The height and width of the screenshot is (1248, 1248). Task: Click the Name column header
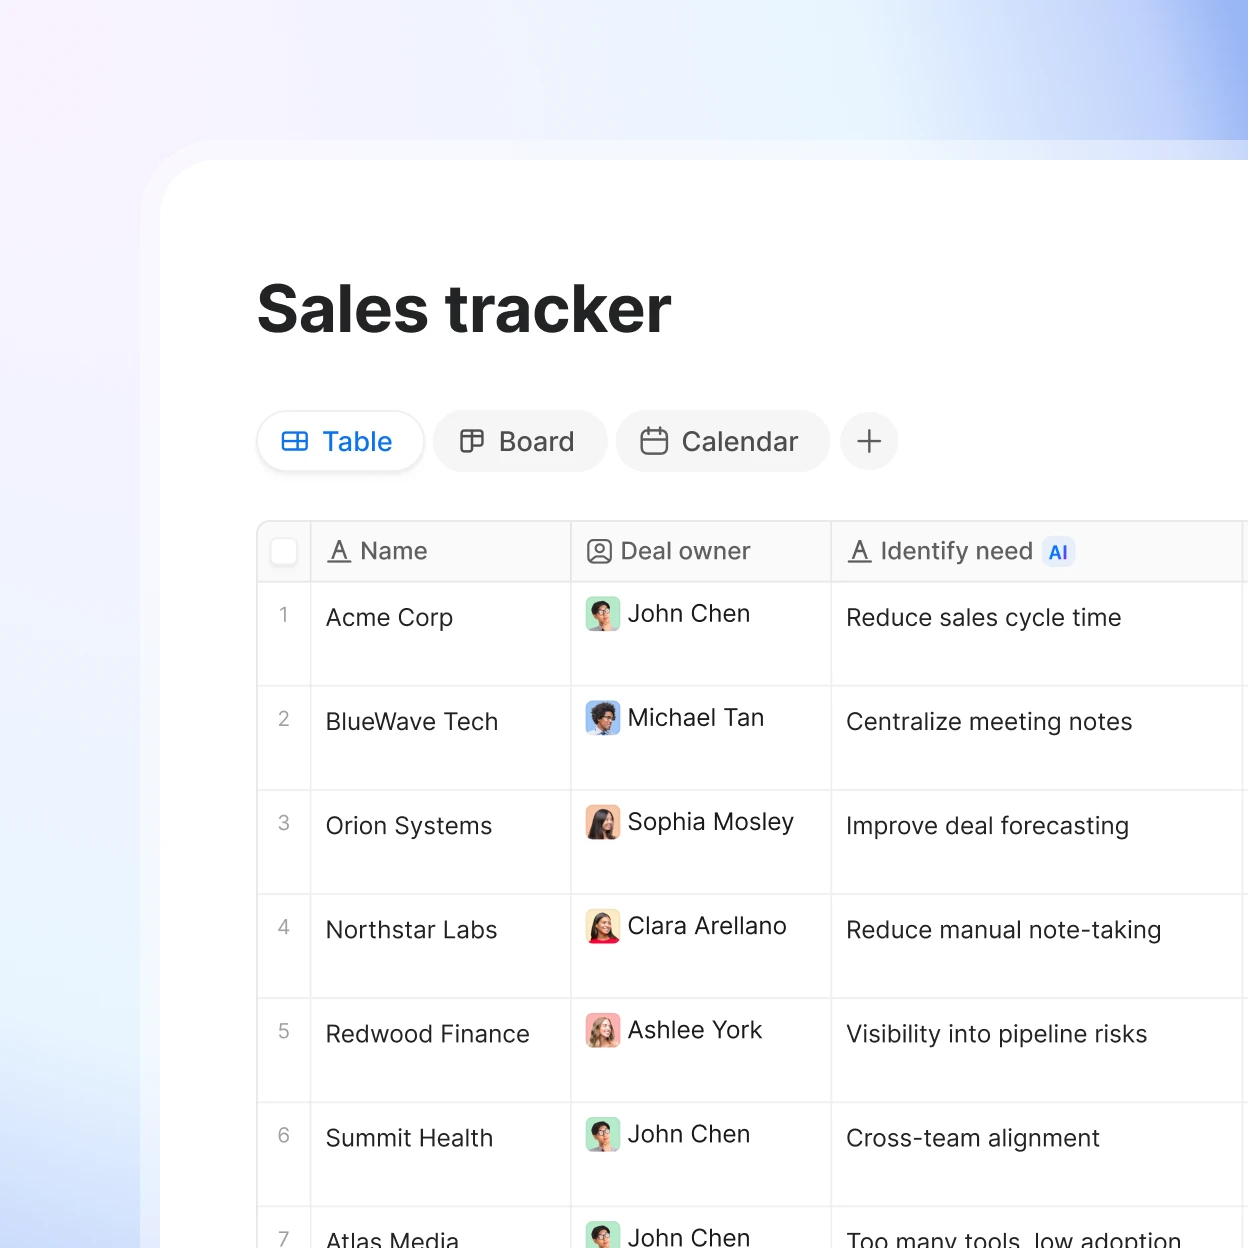point(441,551)
